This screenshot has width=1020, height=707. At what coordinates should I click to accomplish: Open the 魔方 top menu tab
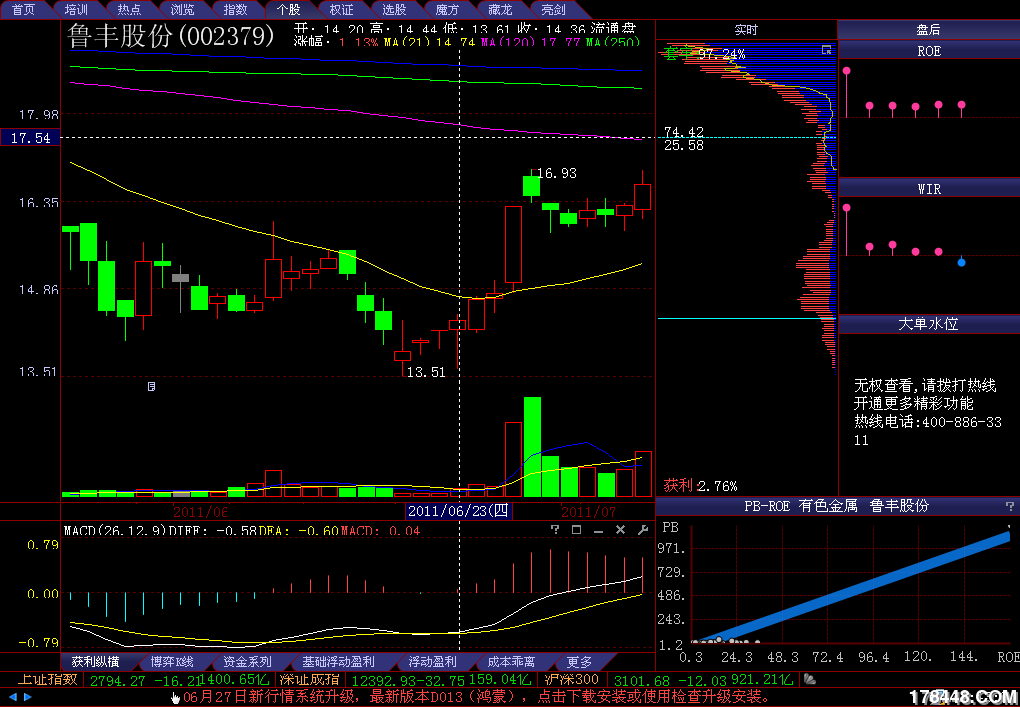pyautogui.click(x=447, y=9)
